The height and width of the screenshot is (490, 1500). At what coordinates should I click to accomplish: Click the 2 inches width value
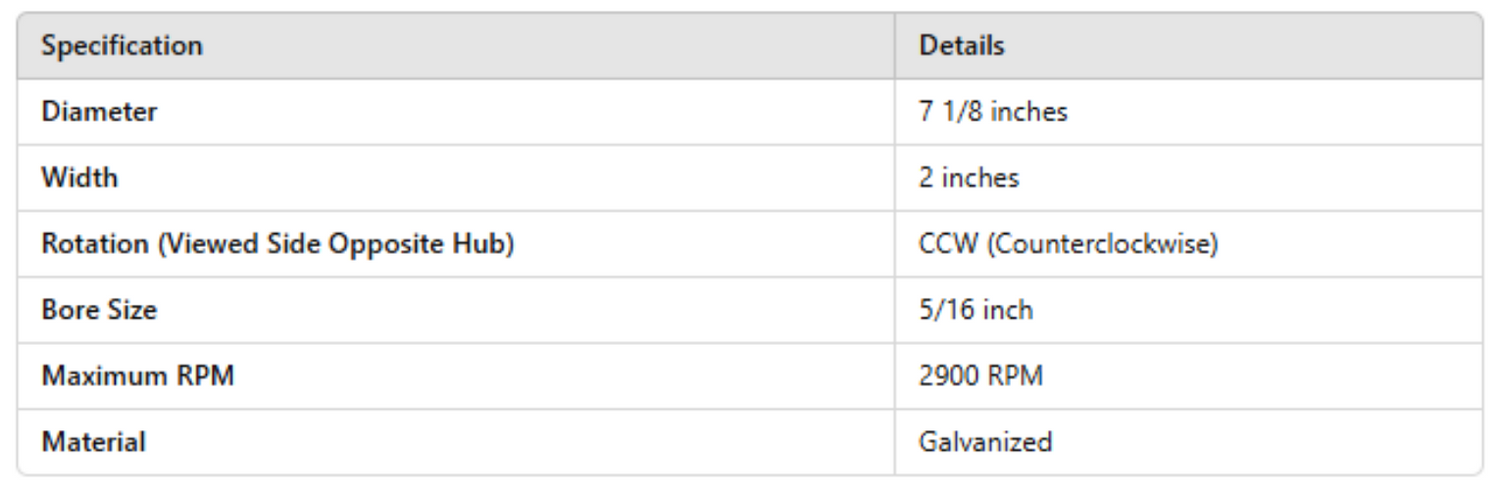pyautogui.click(x=968, y=178)
